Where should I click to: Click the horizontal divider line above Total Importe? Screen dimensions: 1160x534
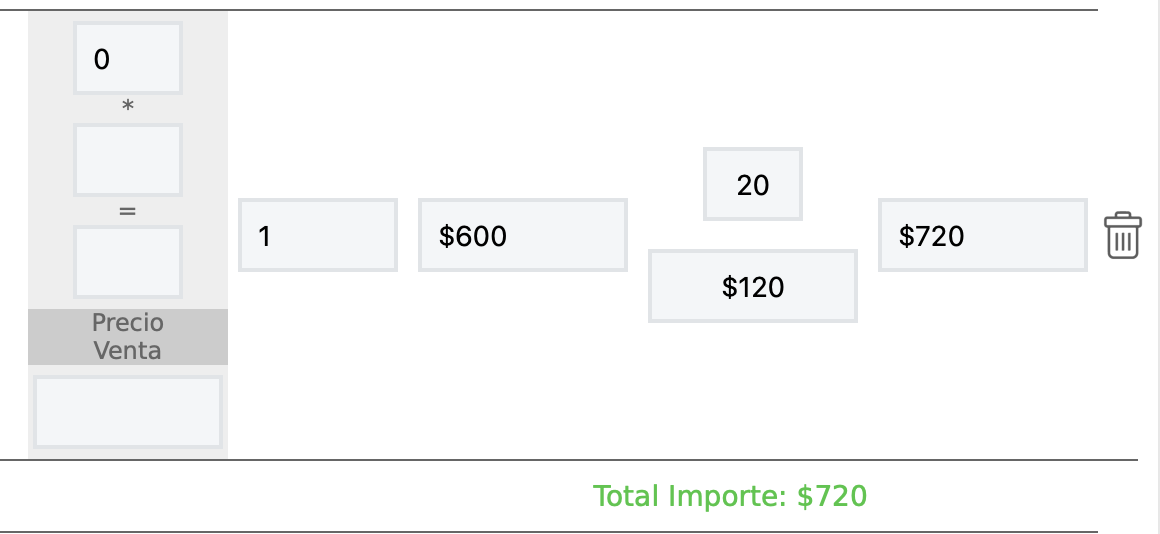tap(568, 460)
